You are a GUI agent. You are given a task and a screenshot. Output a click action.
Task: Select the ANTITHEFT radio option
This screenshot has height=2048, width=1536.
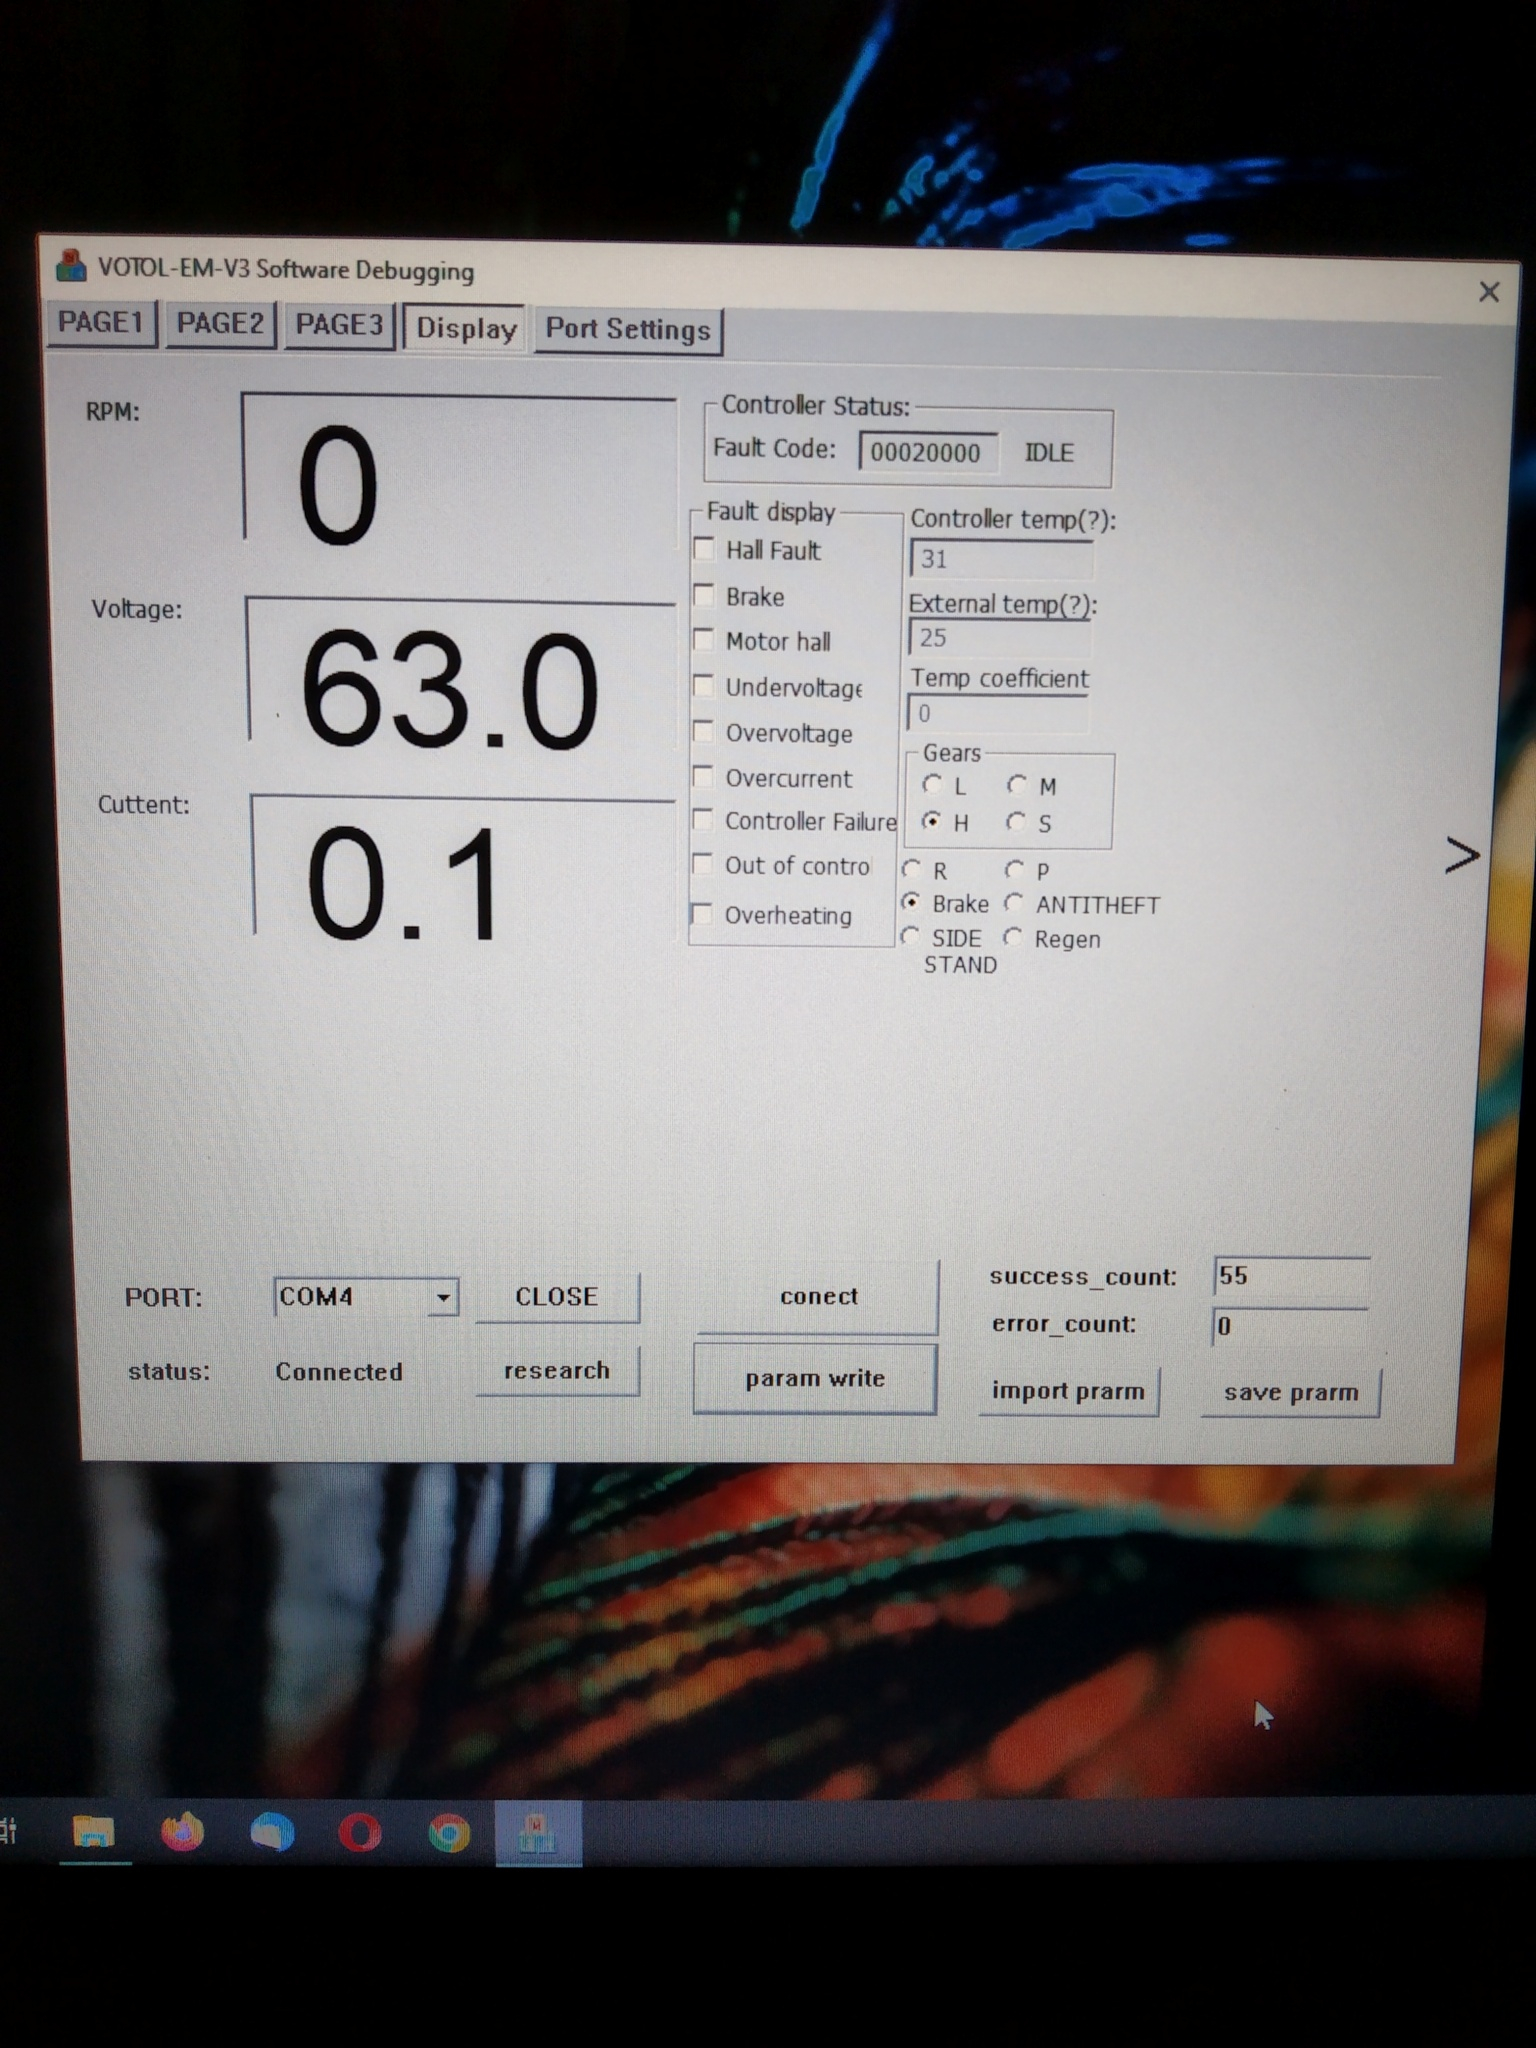[1014, 903]
